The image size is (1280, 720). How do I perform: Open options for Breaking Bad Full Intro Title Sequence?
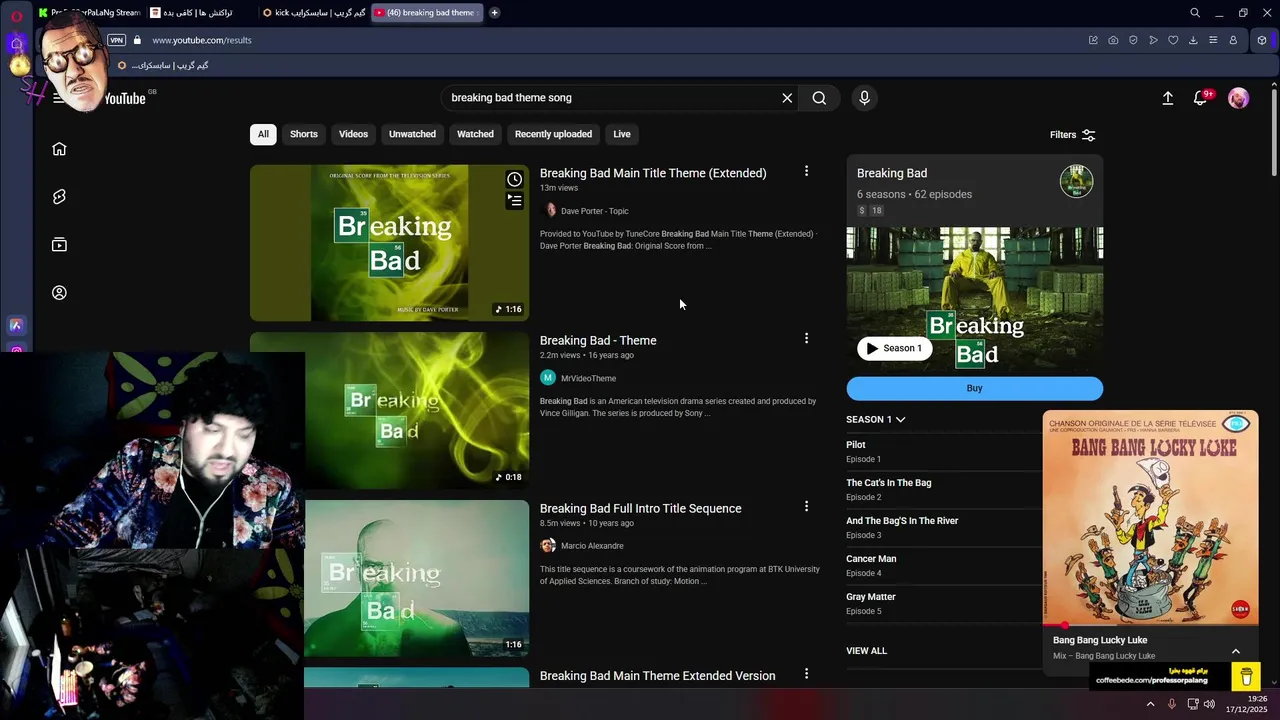click(806, 506)
